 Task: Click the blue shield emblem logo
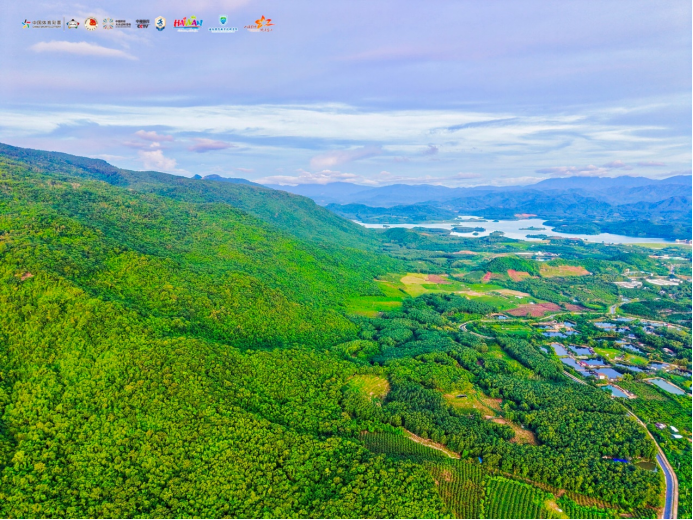coord(160,23)
